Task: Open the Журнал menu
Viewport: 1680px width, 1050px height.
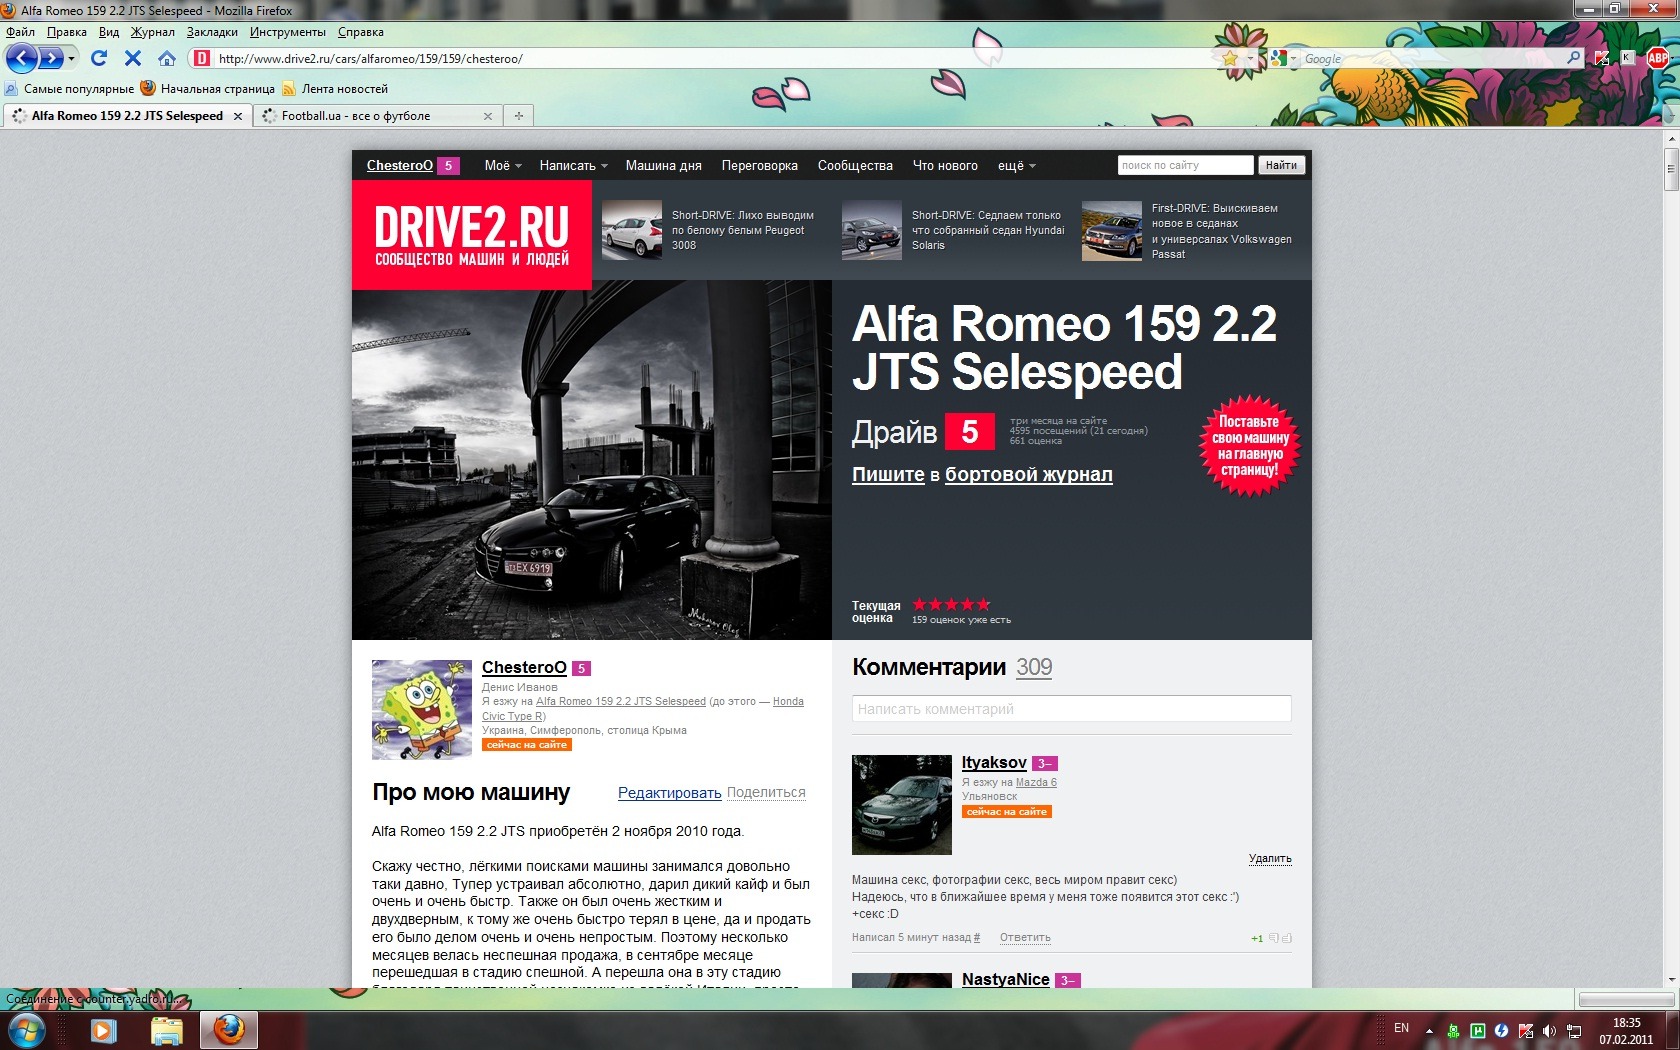Action: (153, 32)
